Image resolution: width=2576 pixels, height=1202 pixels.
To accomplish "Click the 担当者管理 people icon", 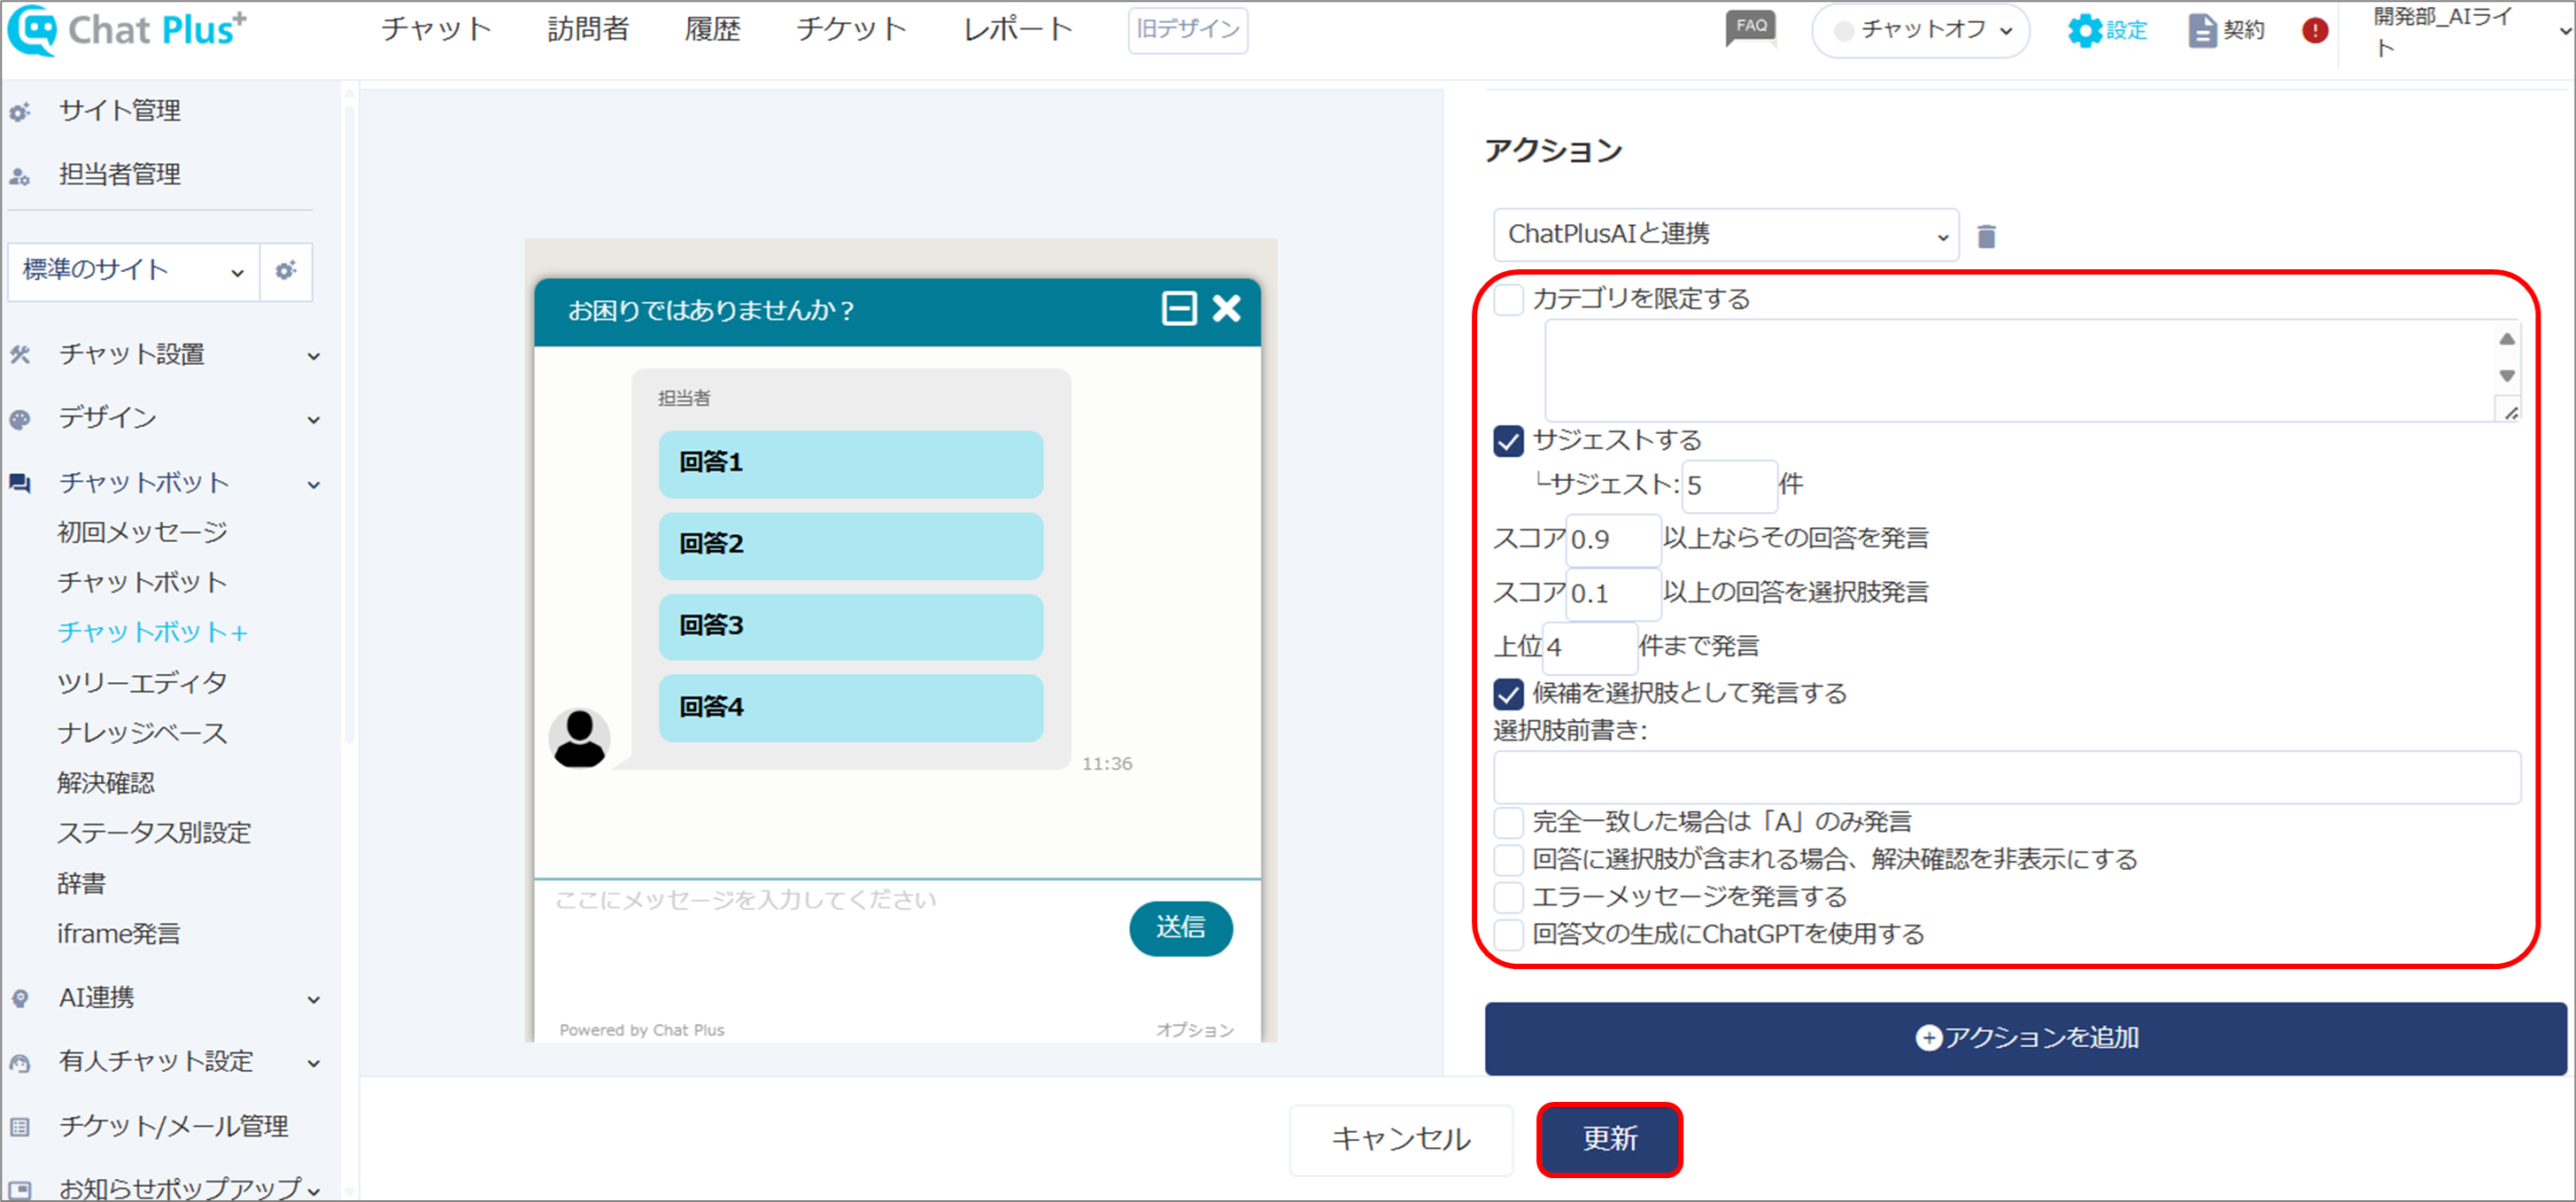I will coord(20,177).
